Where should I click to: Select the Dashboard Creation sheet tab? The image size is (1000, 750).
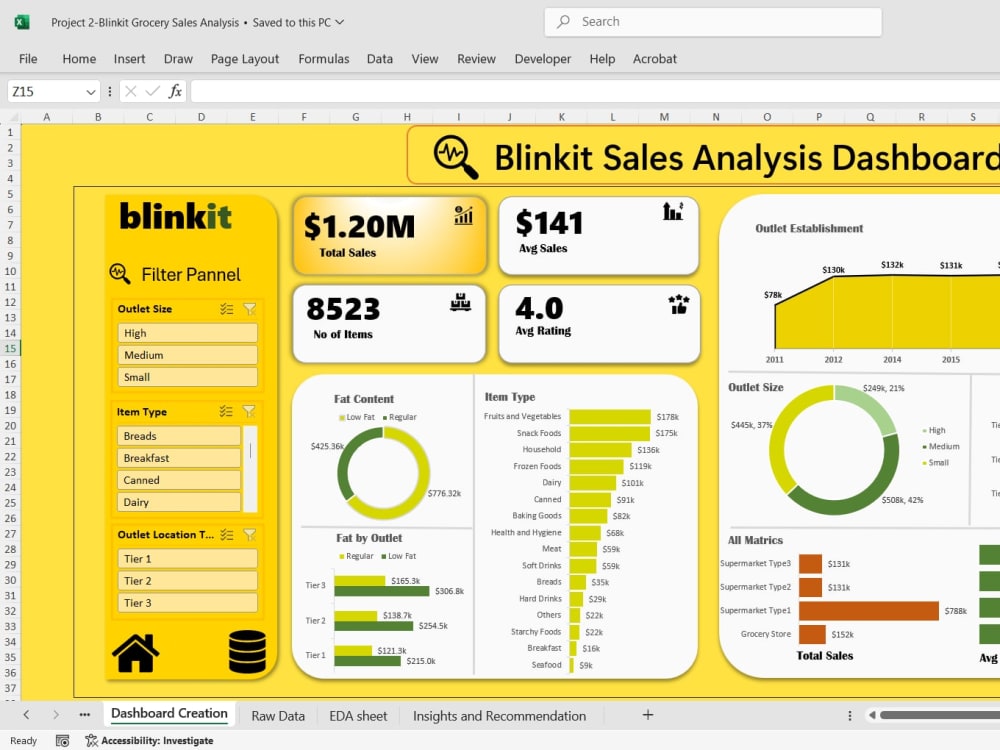click(x=169, y=714)
